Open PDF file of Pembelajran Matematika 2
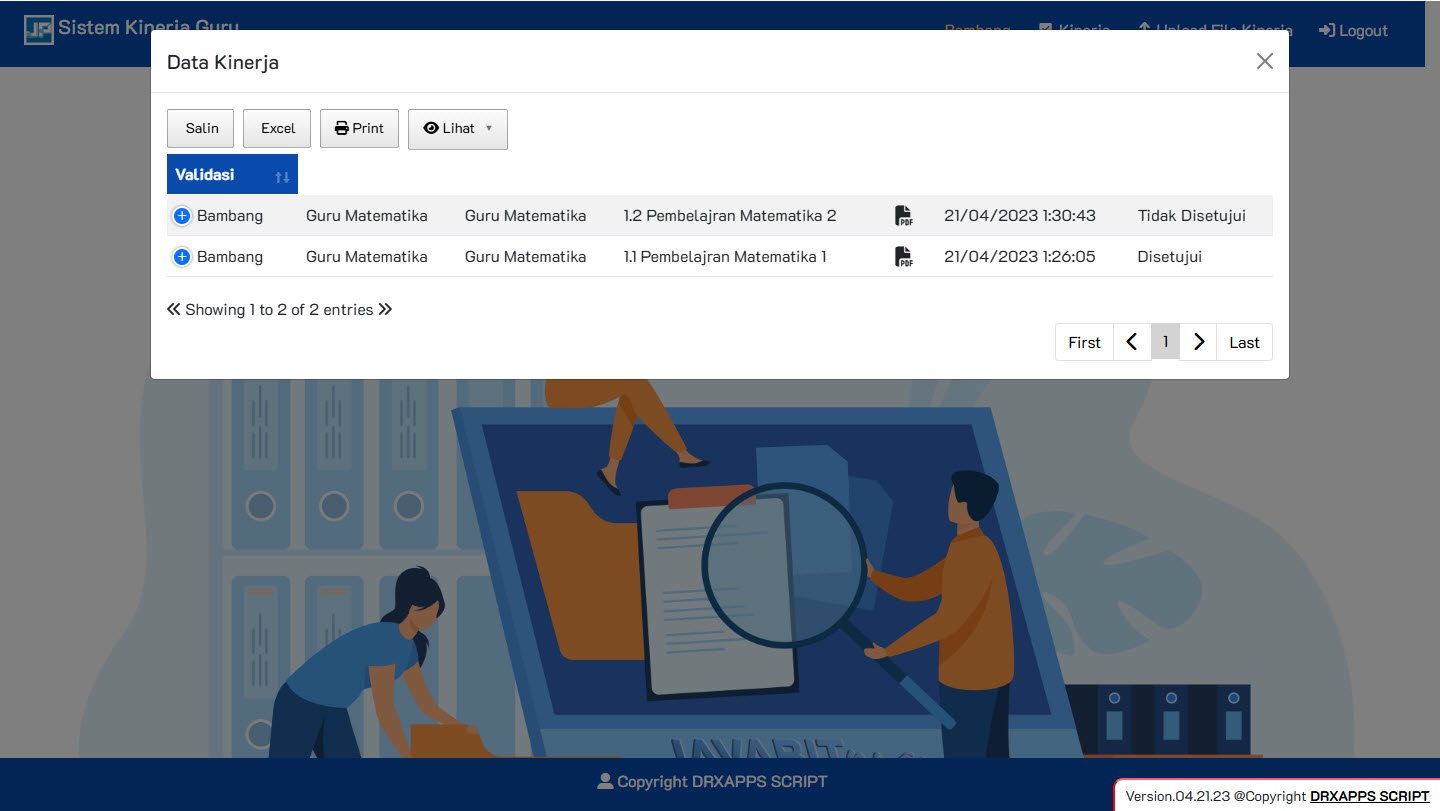The width and height of the screenshot is (1440, 811). coord(904,216)
